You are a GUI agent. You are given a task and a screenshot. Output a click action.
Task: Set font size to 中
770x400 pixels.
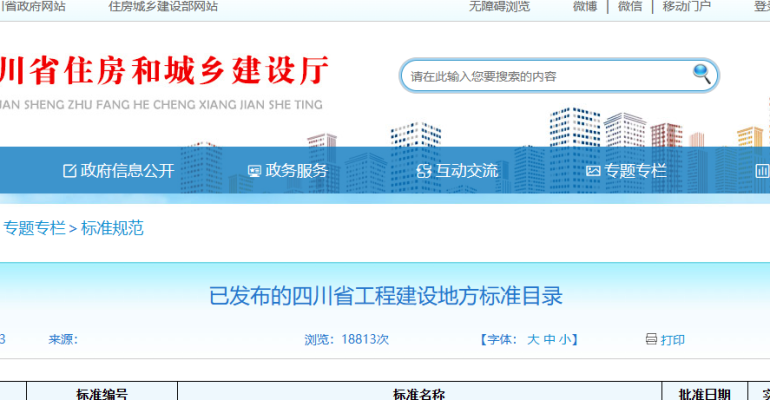(550, 339)
